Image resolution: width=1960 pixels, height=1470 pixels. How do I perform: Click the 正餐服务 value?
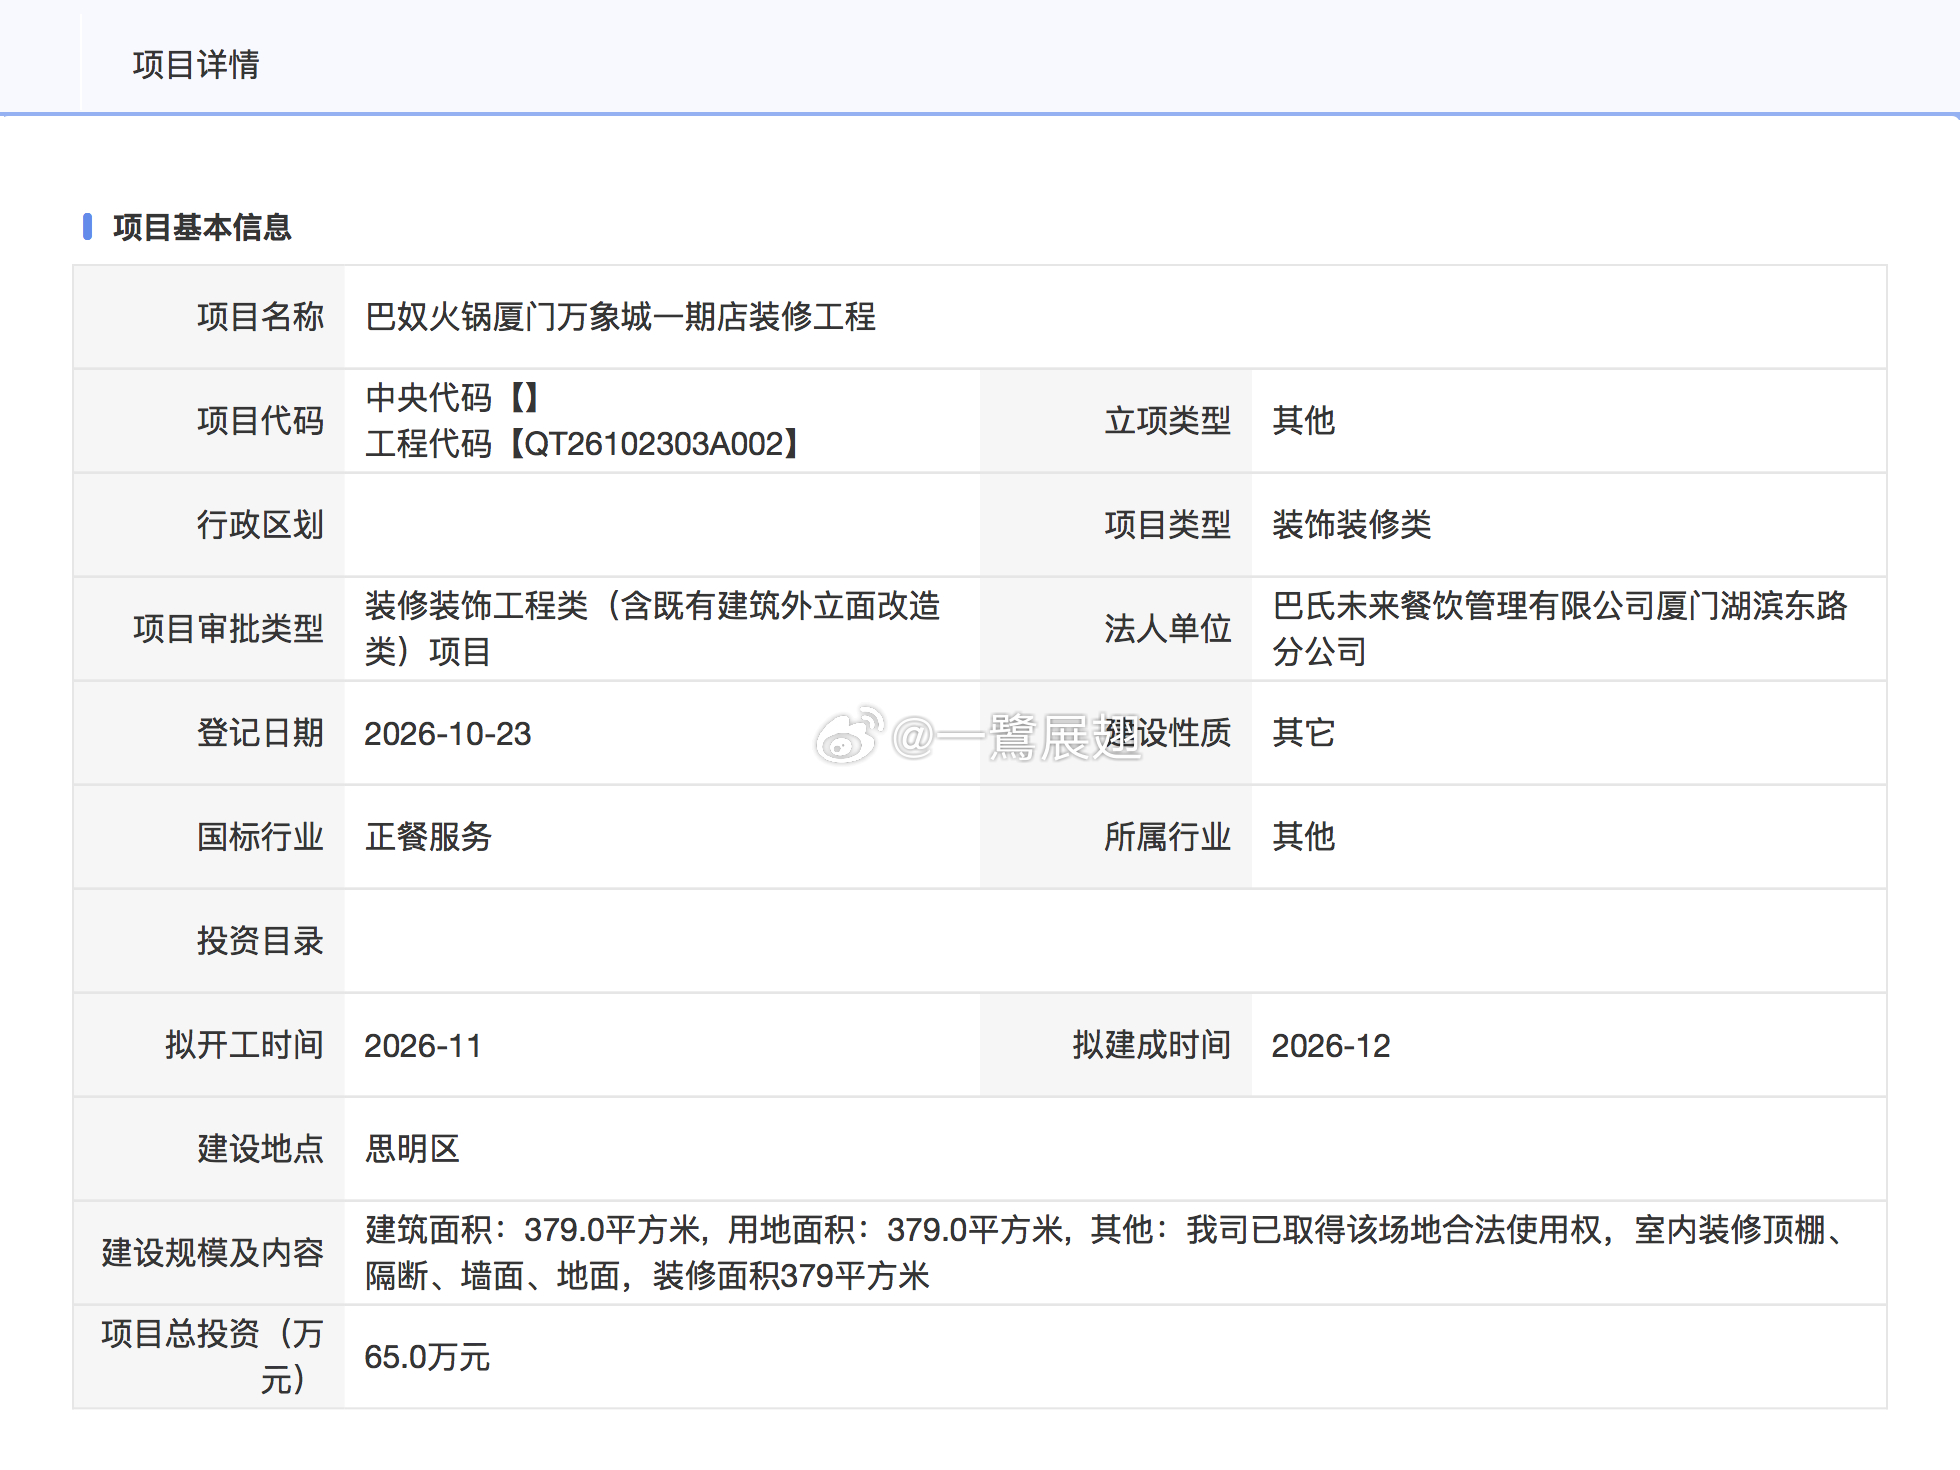point(428,837)
